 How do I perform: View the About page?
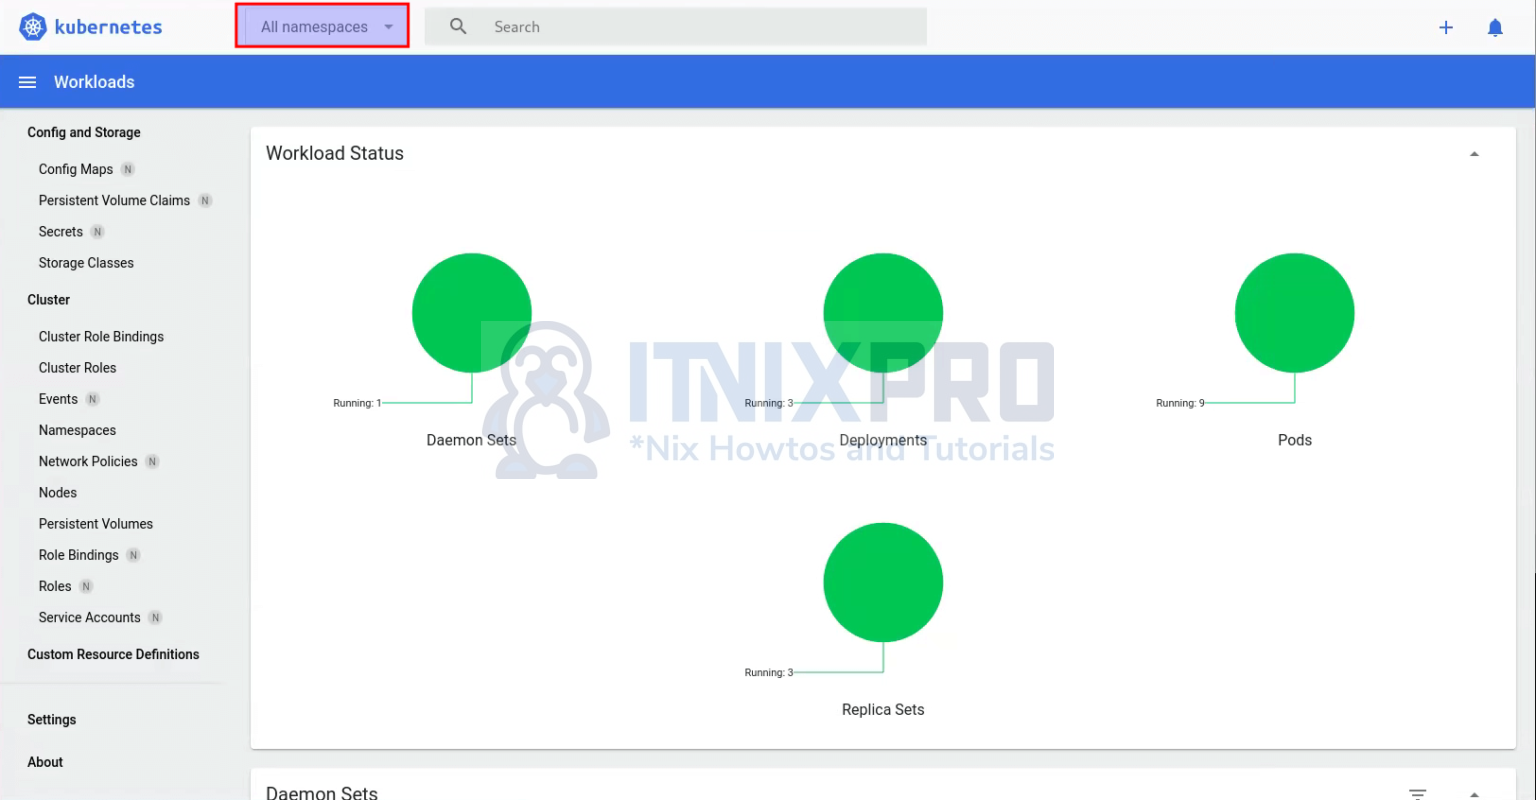45,762
